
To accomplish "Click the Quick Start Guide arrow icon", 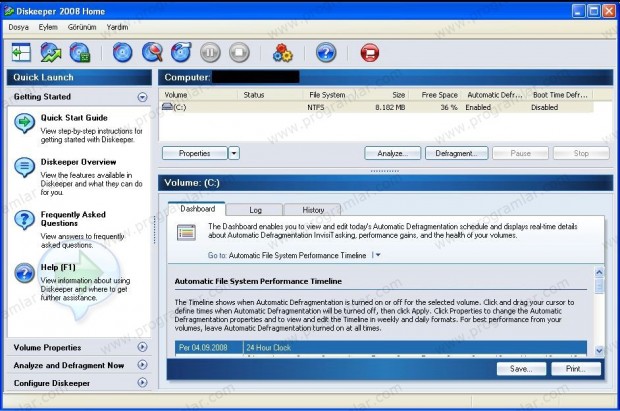I will 25,123.
